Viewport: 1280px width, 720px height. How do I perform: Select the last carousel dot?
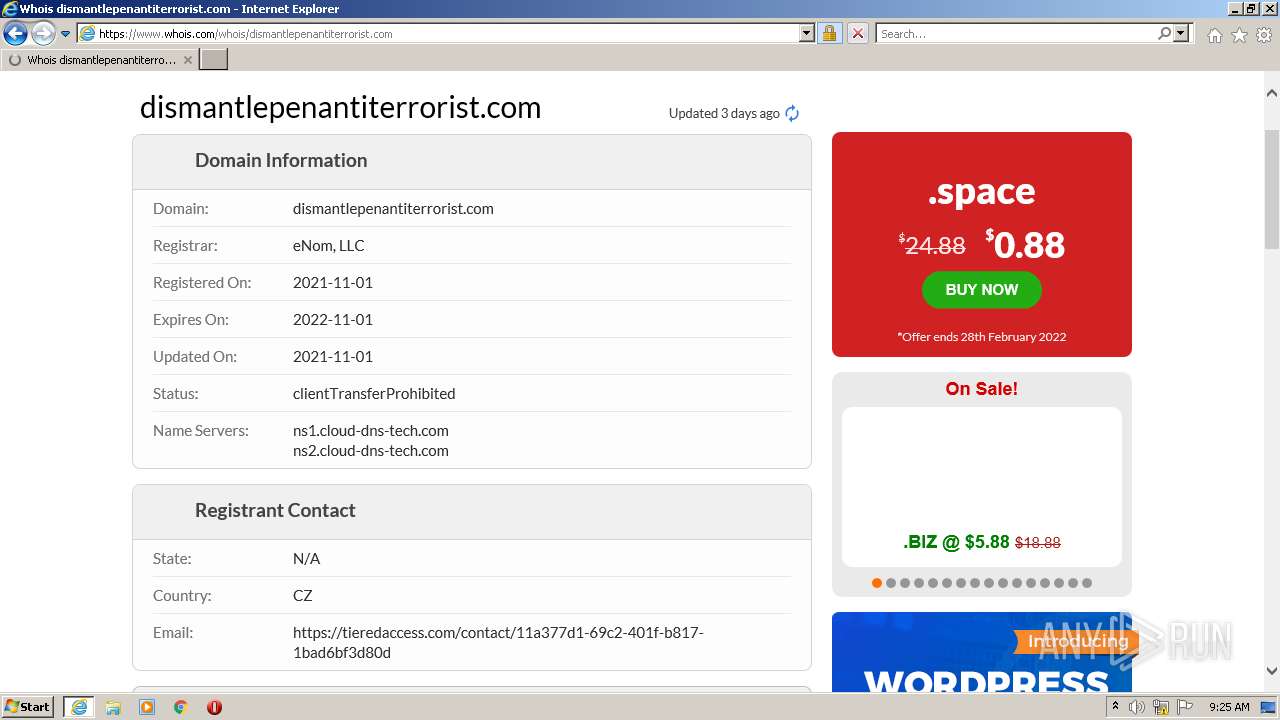pos(1087,583)
